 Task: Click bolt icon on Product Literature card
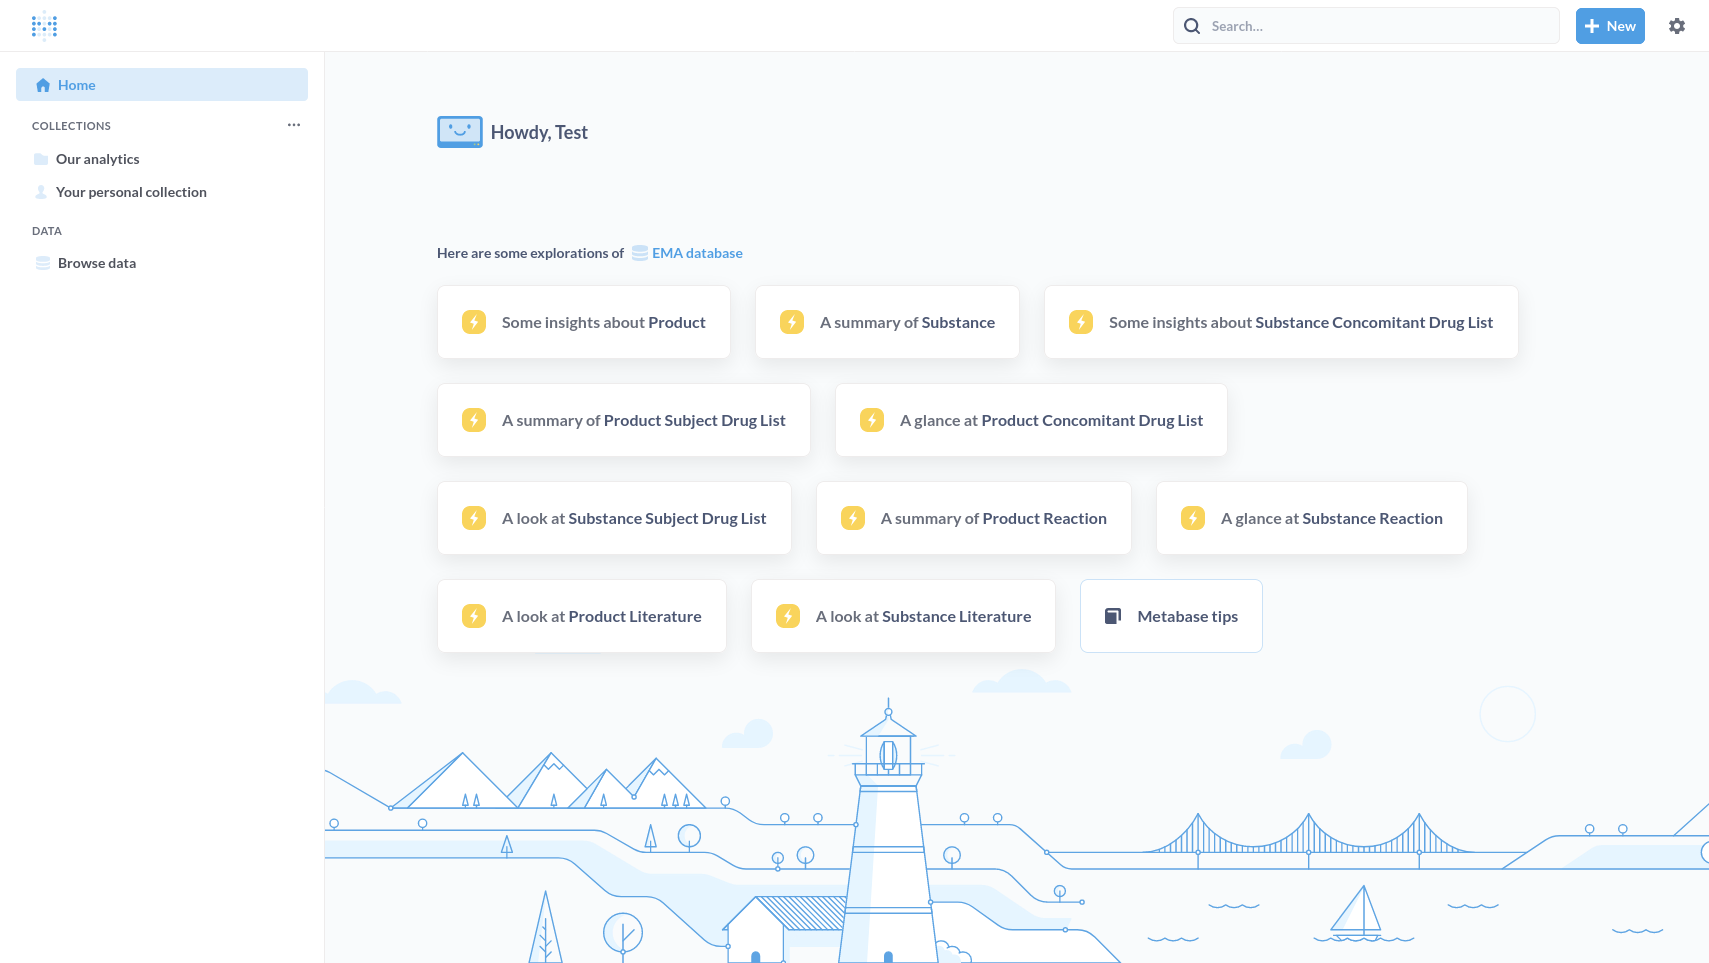(x=474, y=616)
